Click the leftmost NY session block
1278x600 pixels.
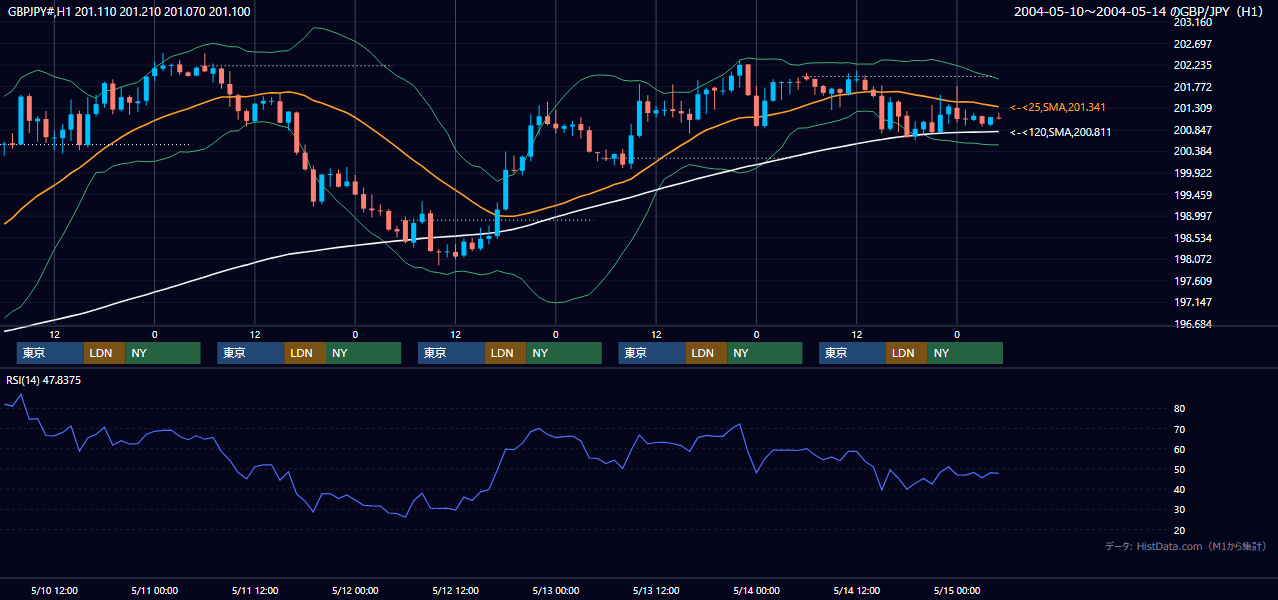pos(163,353)
